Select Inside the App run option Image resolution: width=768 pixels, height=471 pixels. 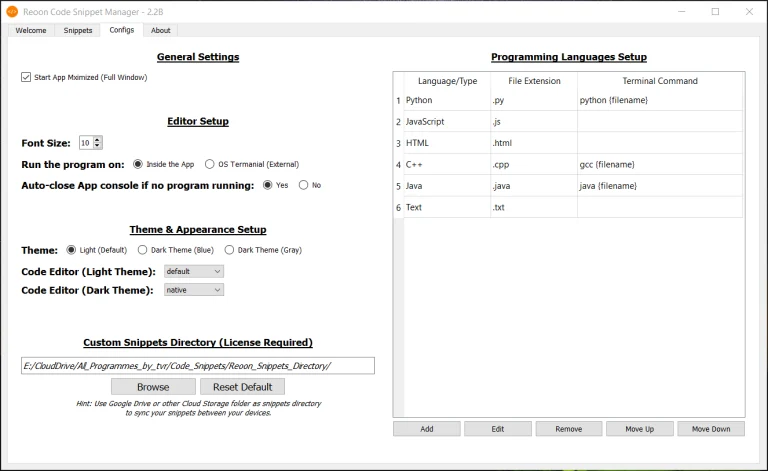[138, 164]
